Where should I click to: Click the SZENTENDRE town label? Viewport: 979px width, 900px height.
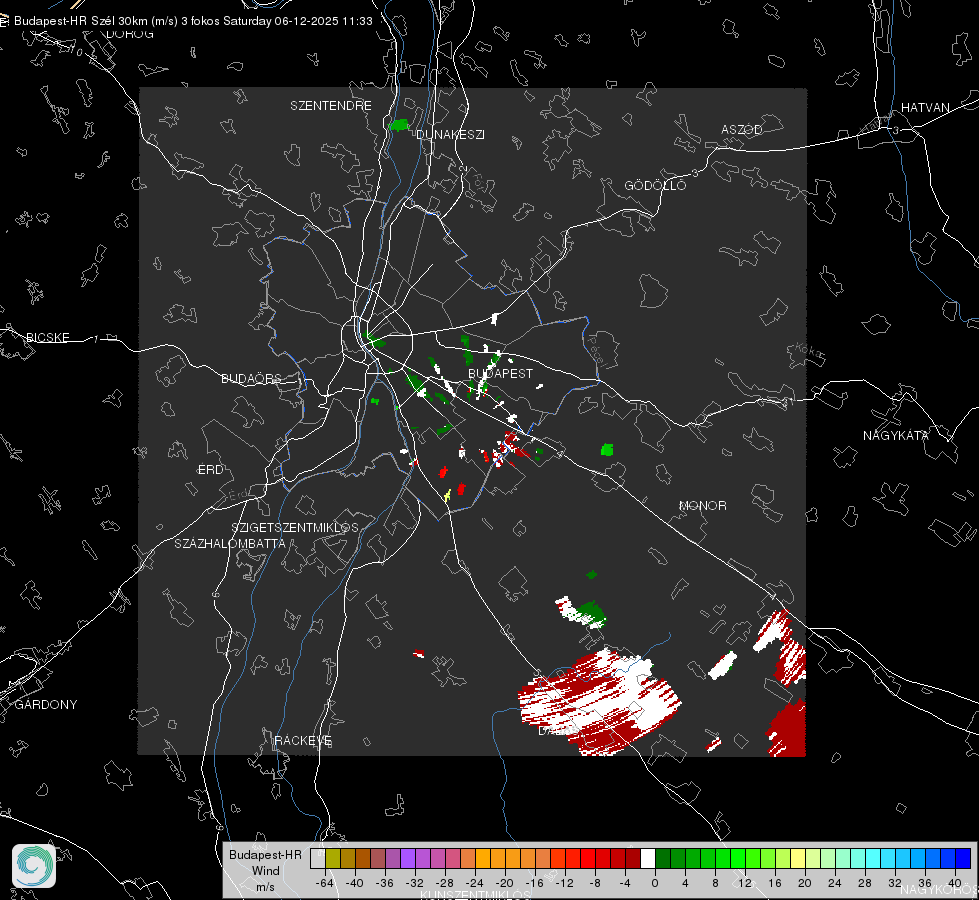331,106
